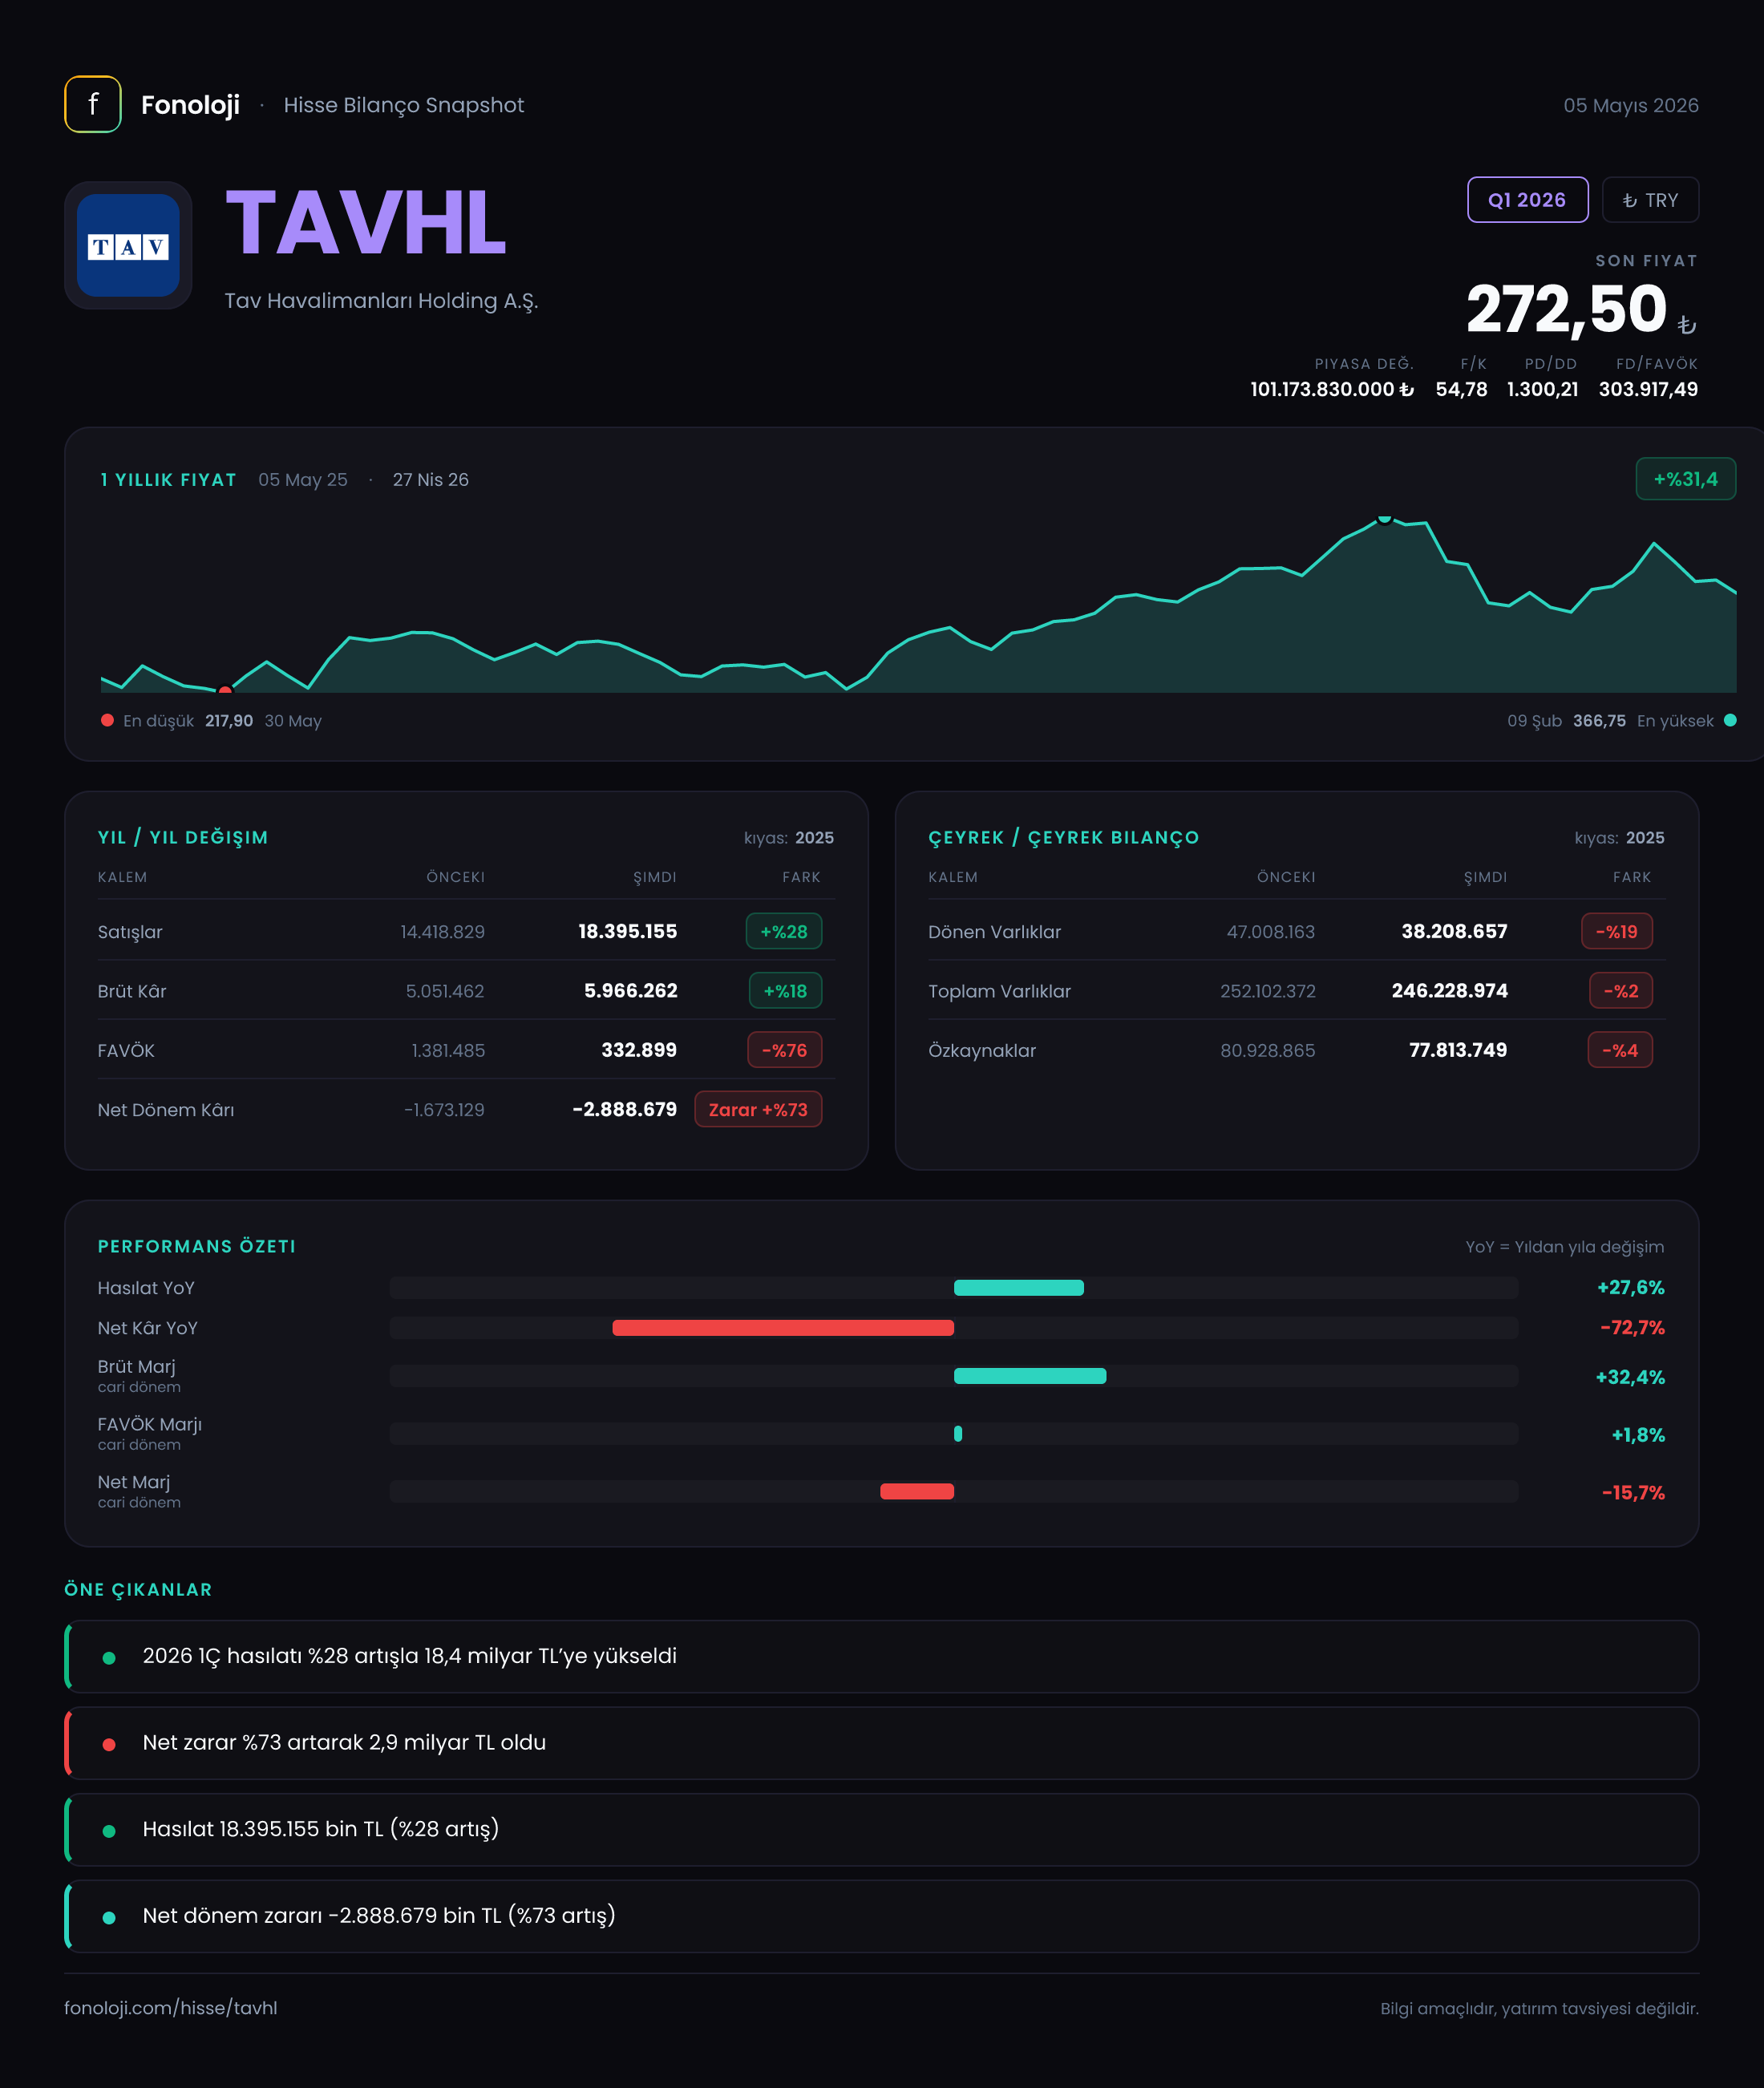The image size is (1764, 2088).
Task: Click the F/K value 54,78
Action: click(x=1461, y=389)
